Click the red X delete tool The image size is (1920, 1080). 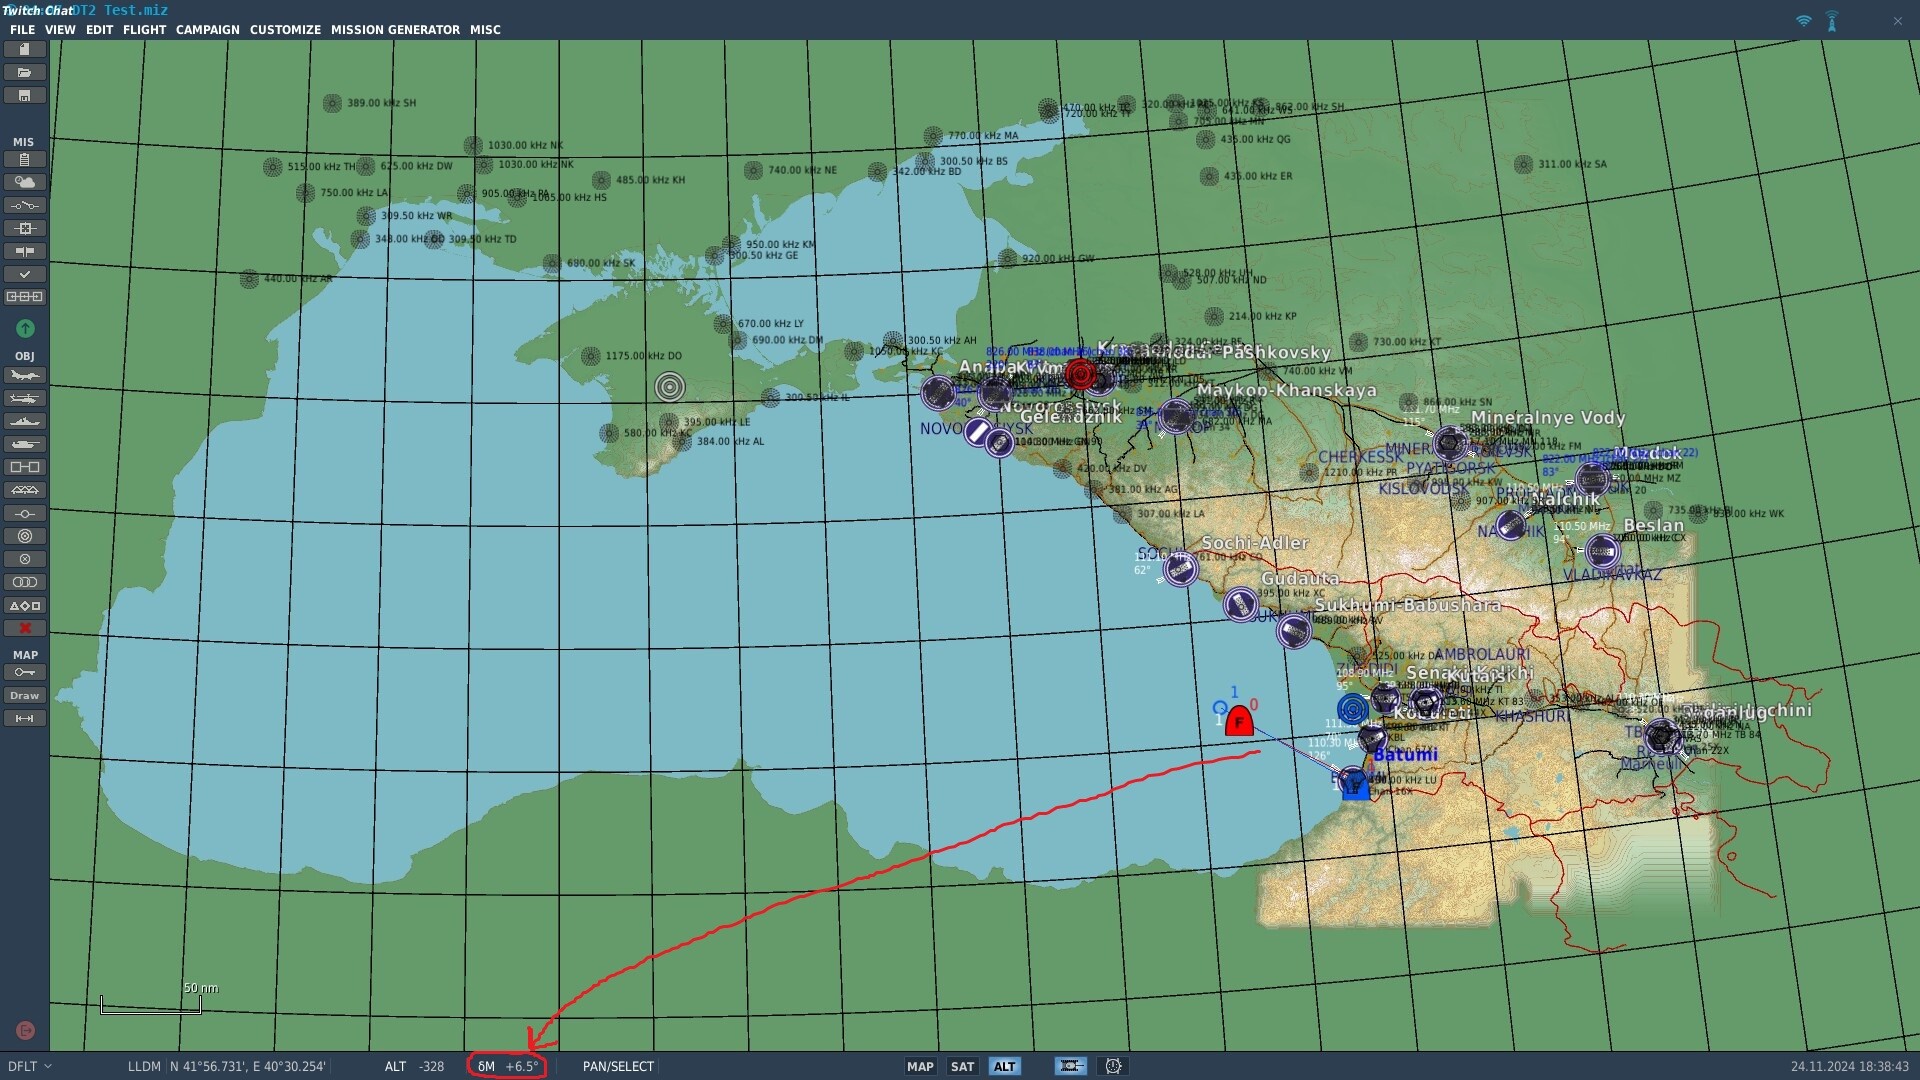pyautogui.click(x=25, y=628)
